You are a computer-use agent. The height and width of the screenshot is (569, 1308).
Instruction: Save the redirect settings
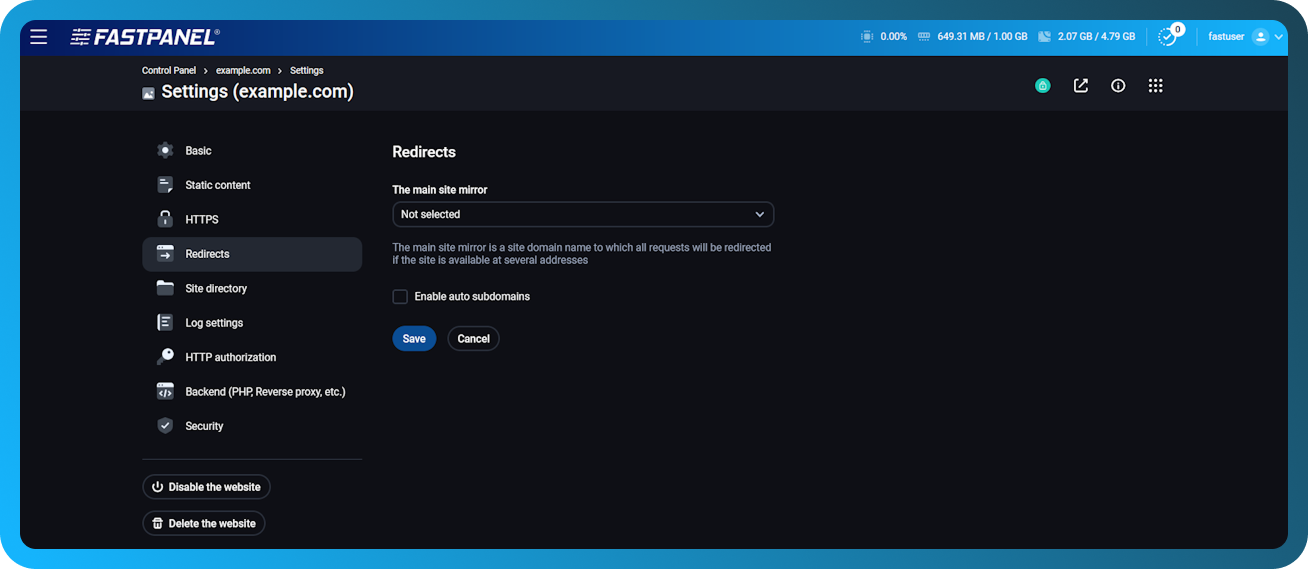point(414,339)
